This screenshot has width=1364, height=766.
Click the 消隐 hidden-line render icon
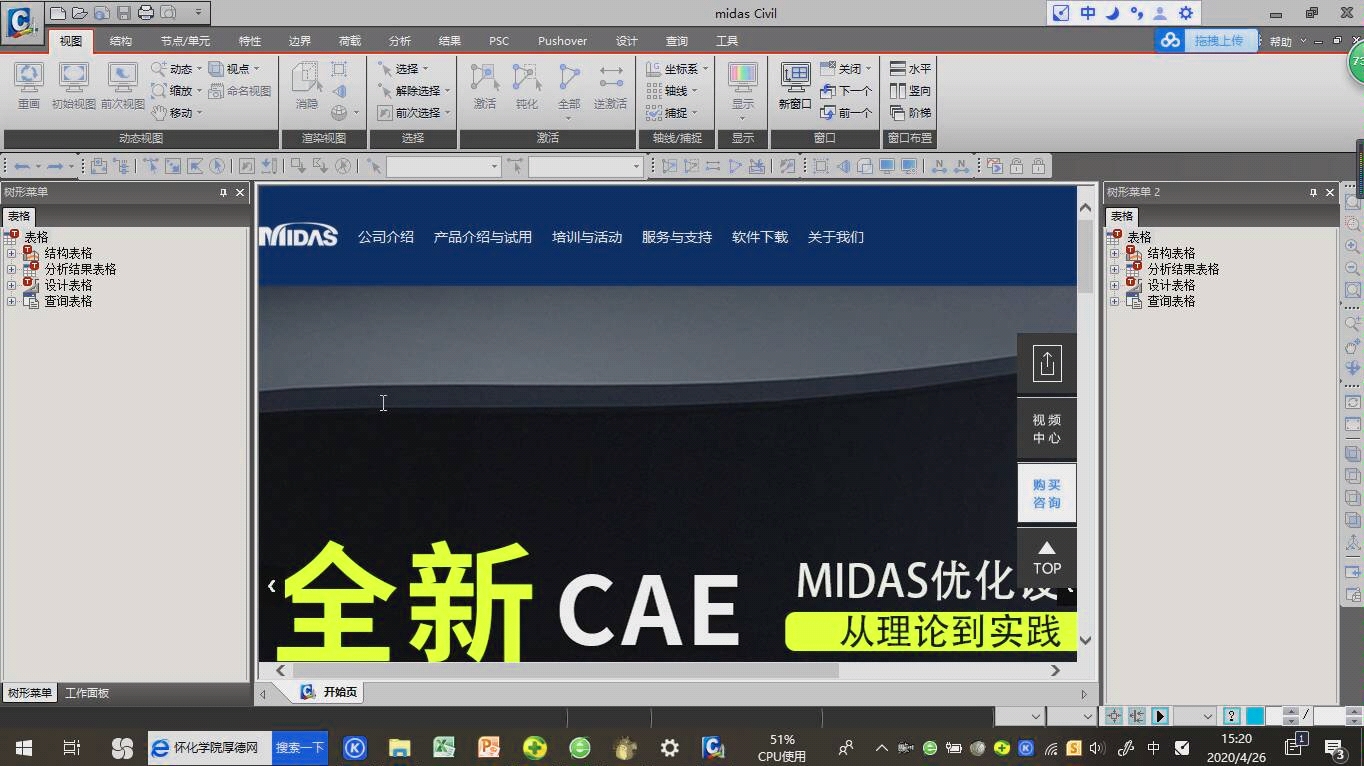306,86
